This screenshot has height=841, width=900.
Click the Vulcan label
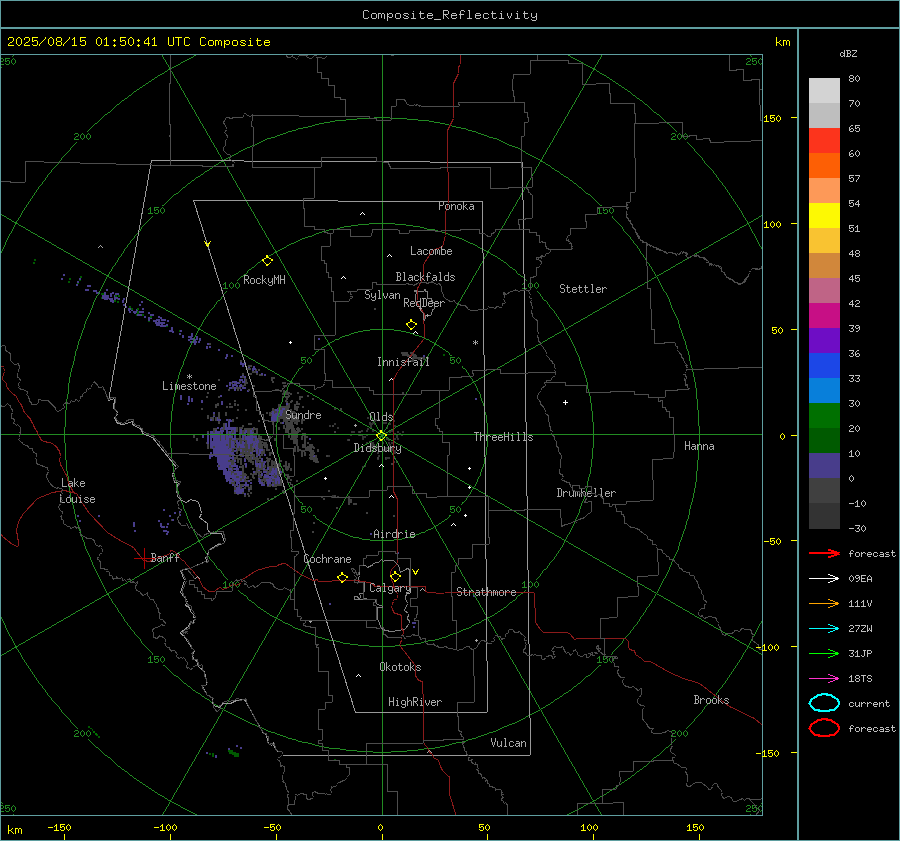pyautogui.click(x=508, y=743)
